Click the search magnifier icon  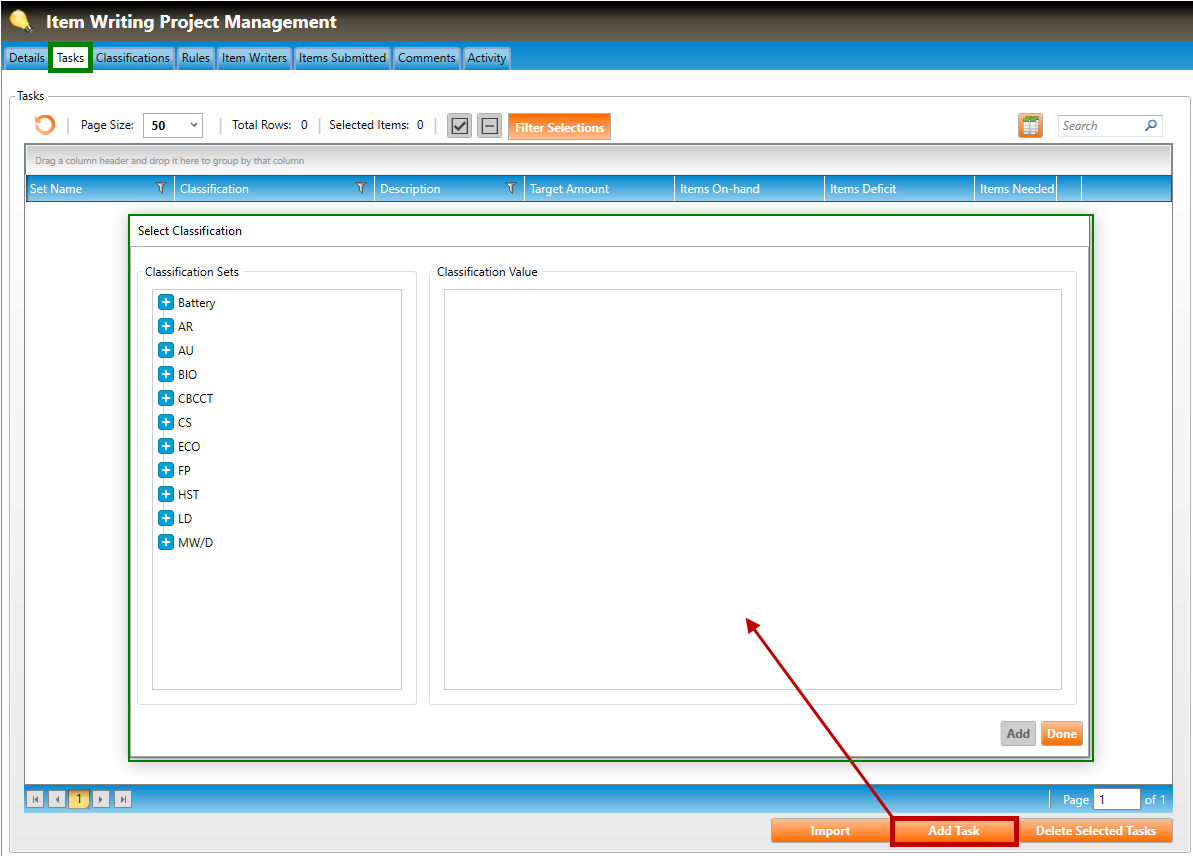[1151, 126]
